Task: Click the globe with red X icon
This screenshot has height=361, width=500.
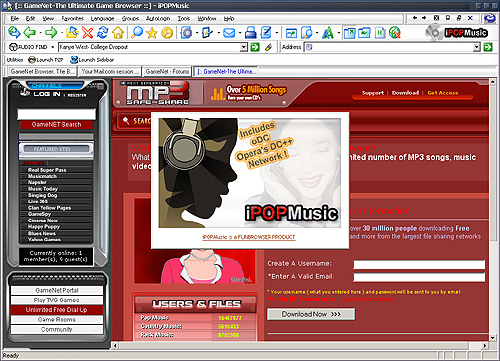Action: (x=395, y=33)
